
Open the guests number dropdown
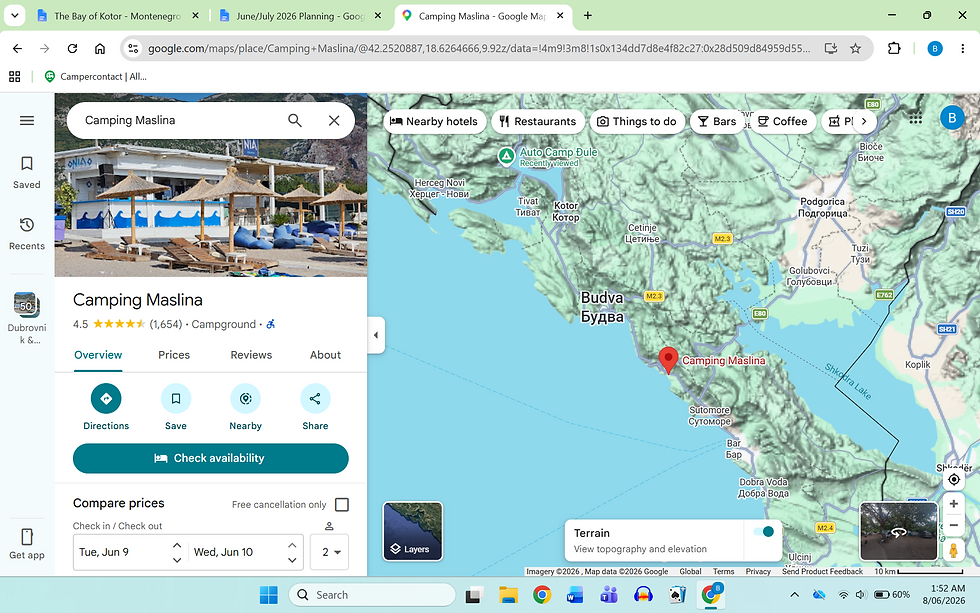(x=330, y=552)
